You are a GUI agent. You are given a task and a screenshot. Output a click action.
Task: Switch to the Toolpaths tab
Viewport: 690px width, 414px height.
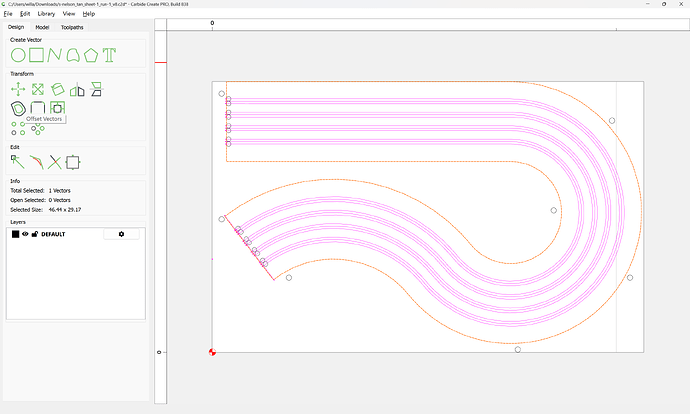[x=74, y=27]
